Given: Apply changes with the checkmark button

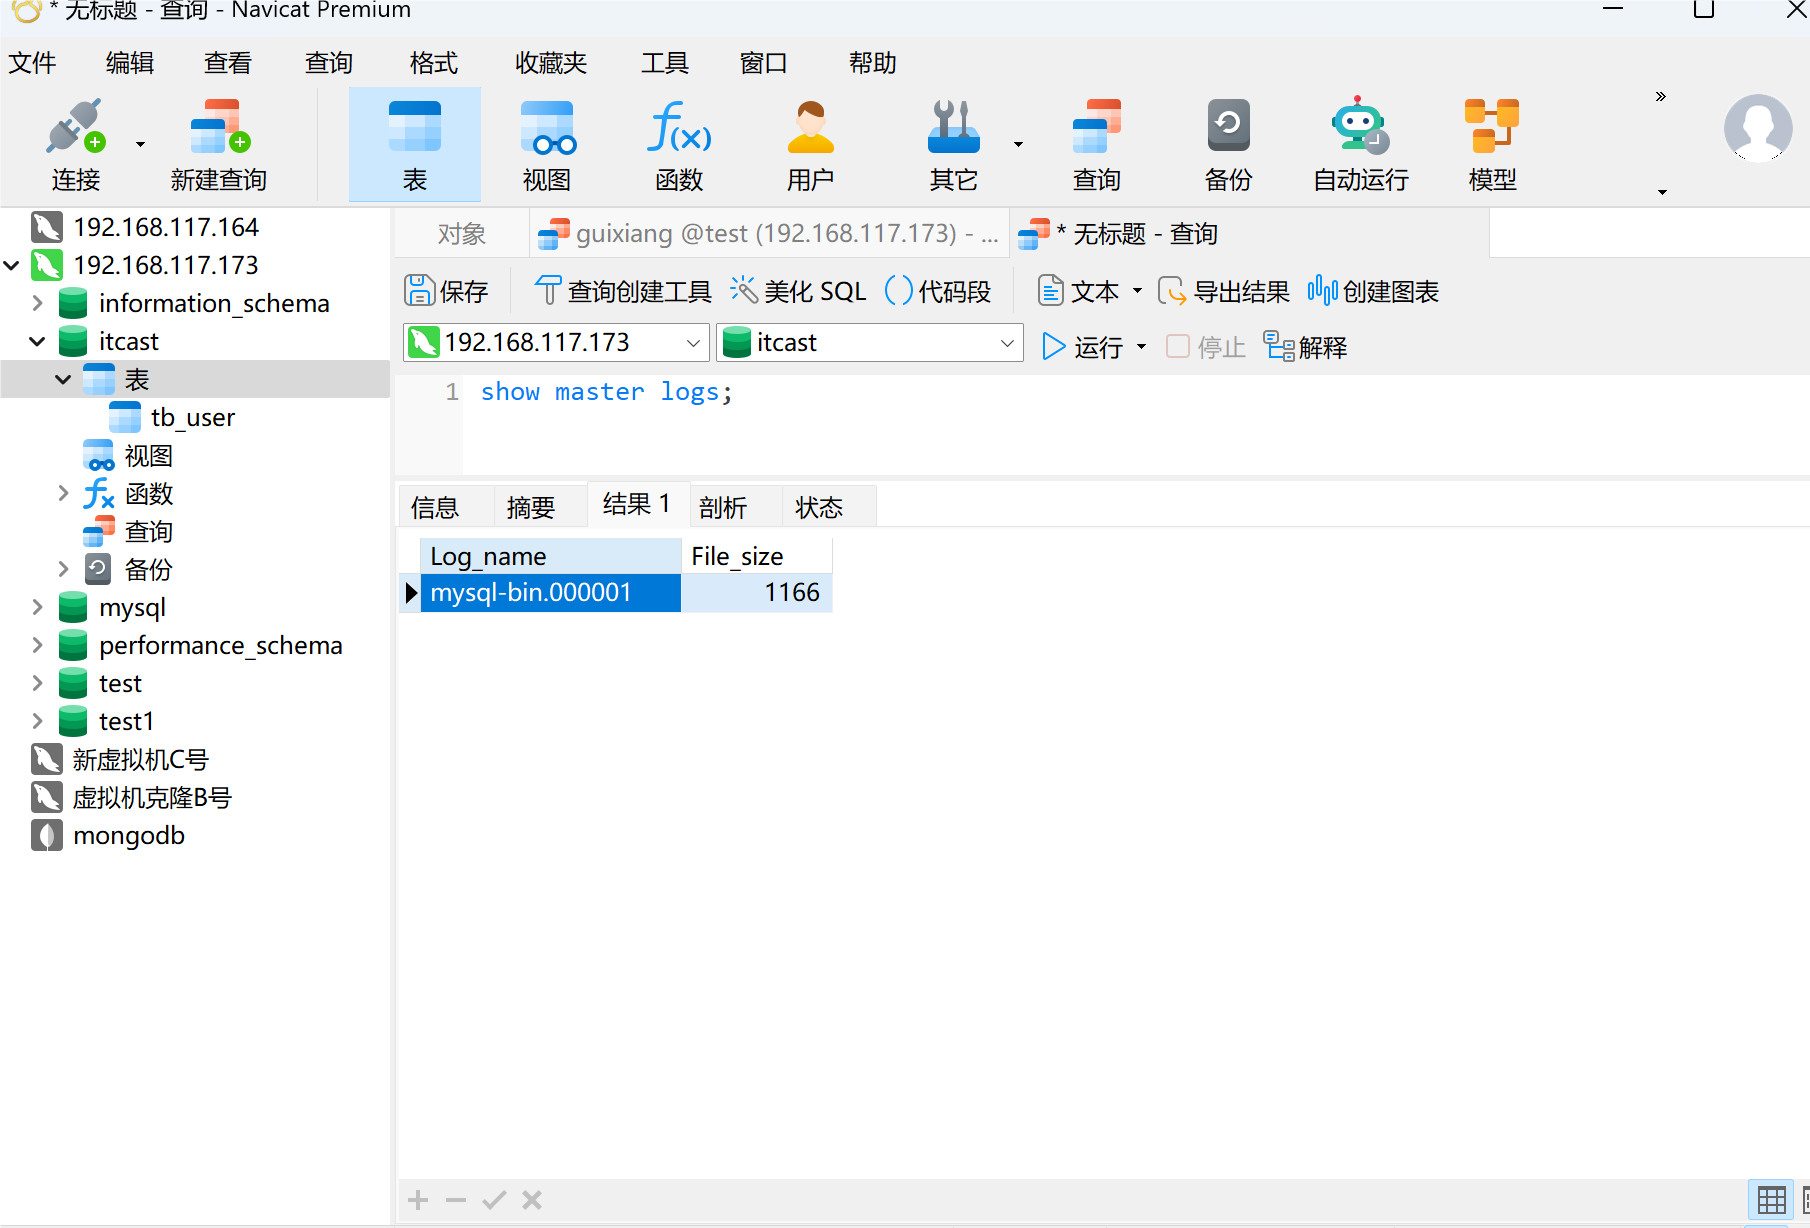Looking at the screenshot, I should pos(494,1200).
